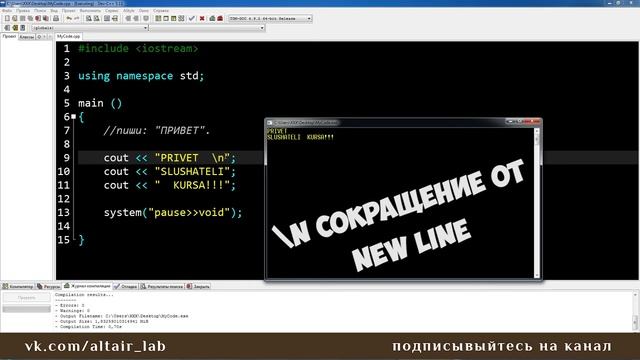Open the Правка menu
The width and height of the screenshot is (640, 360).
click(23, 10)
